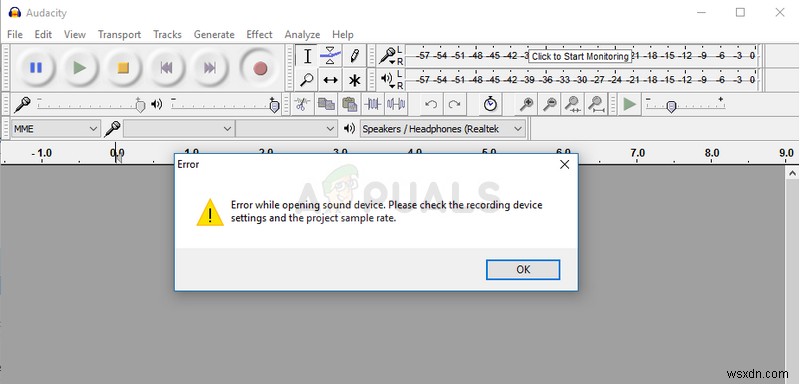Select the Multi-tool asterisk
This screenshot has width=800, height=384.
tap(354, 80)
